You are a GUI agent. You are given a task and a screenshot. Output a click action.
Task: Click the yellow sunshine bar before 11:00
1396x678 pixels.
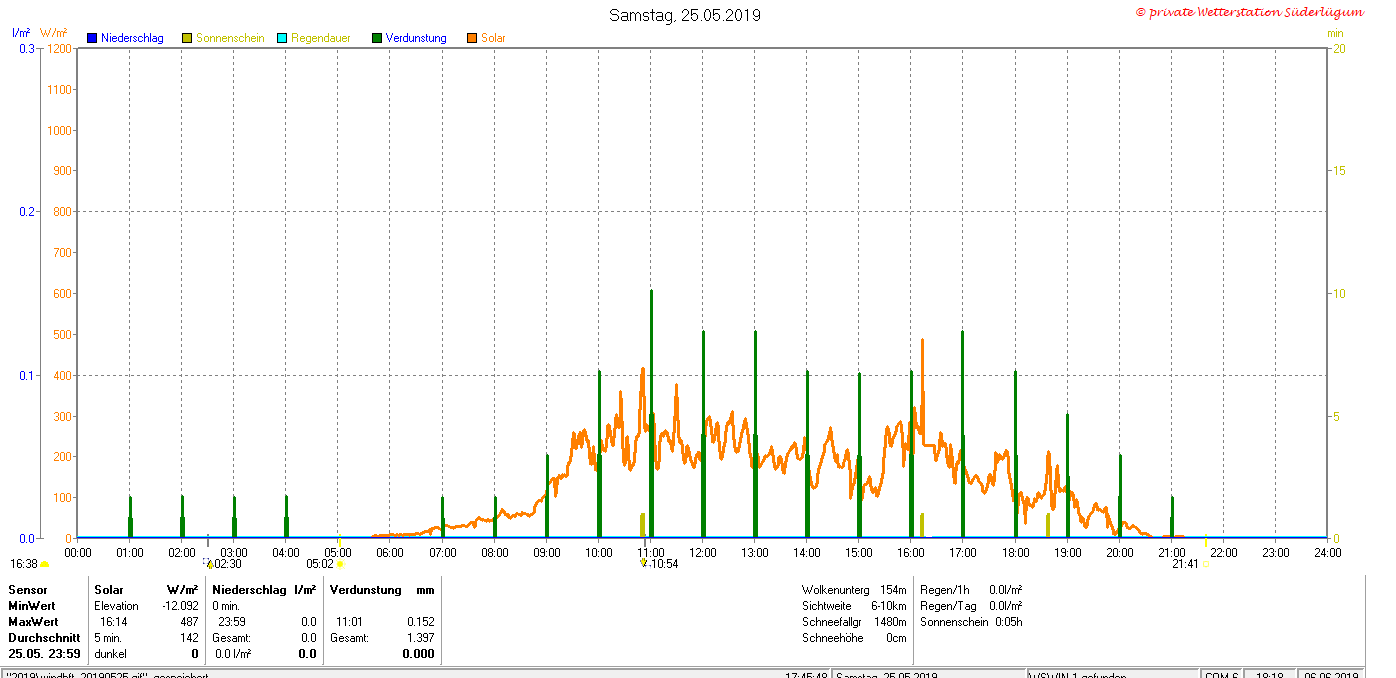[x=642, y=525]
